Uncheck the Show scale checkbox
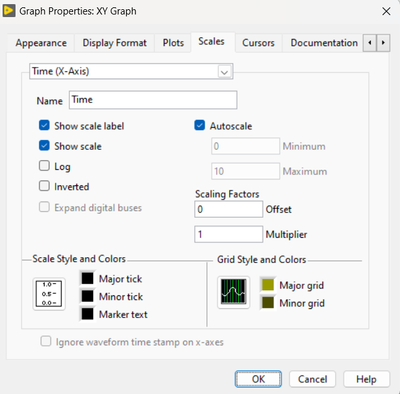The height and width of the screenshot is (394, 400). pyautogui.click(x=44, y=146)
